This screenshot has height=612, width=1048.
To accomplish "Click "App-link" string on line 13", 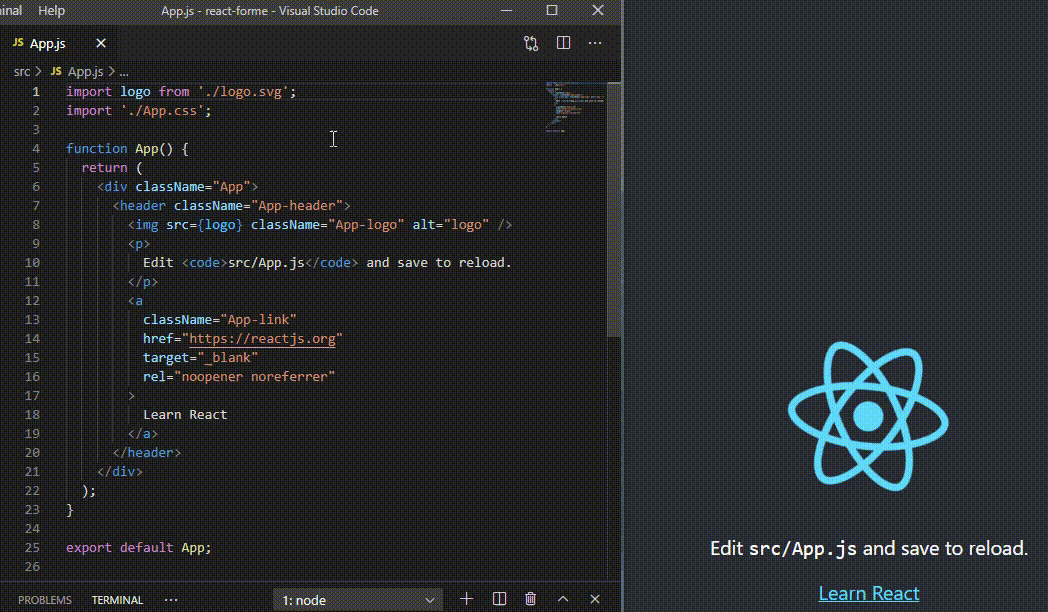I will point(258,320).
